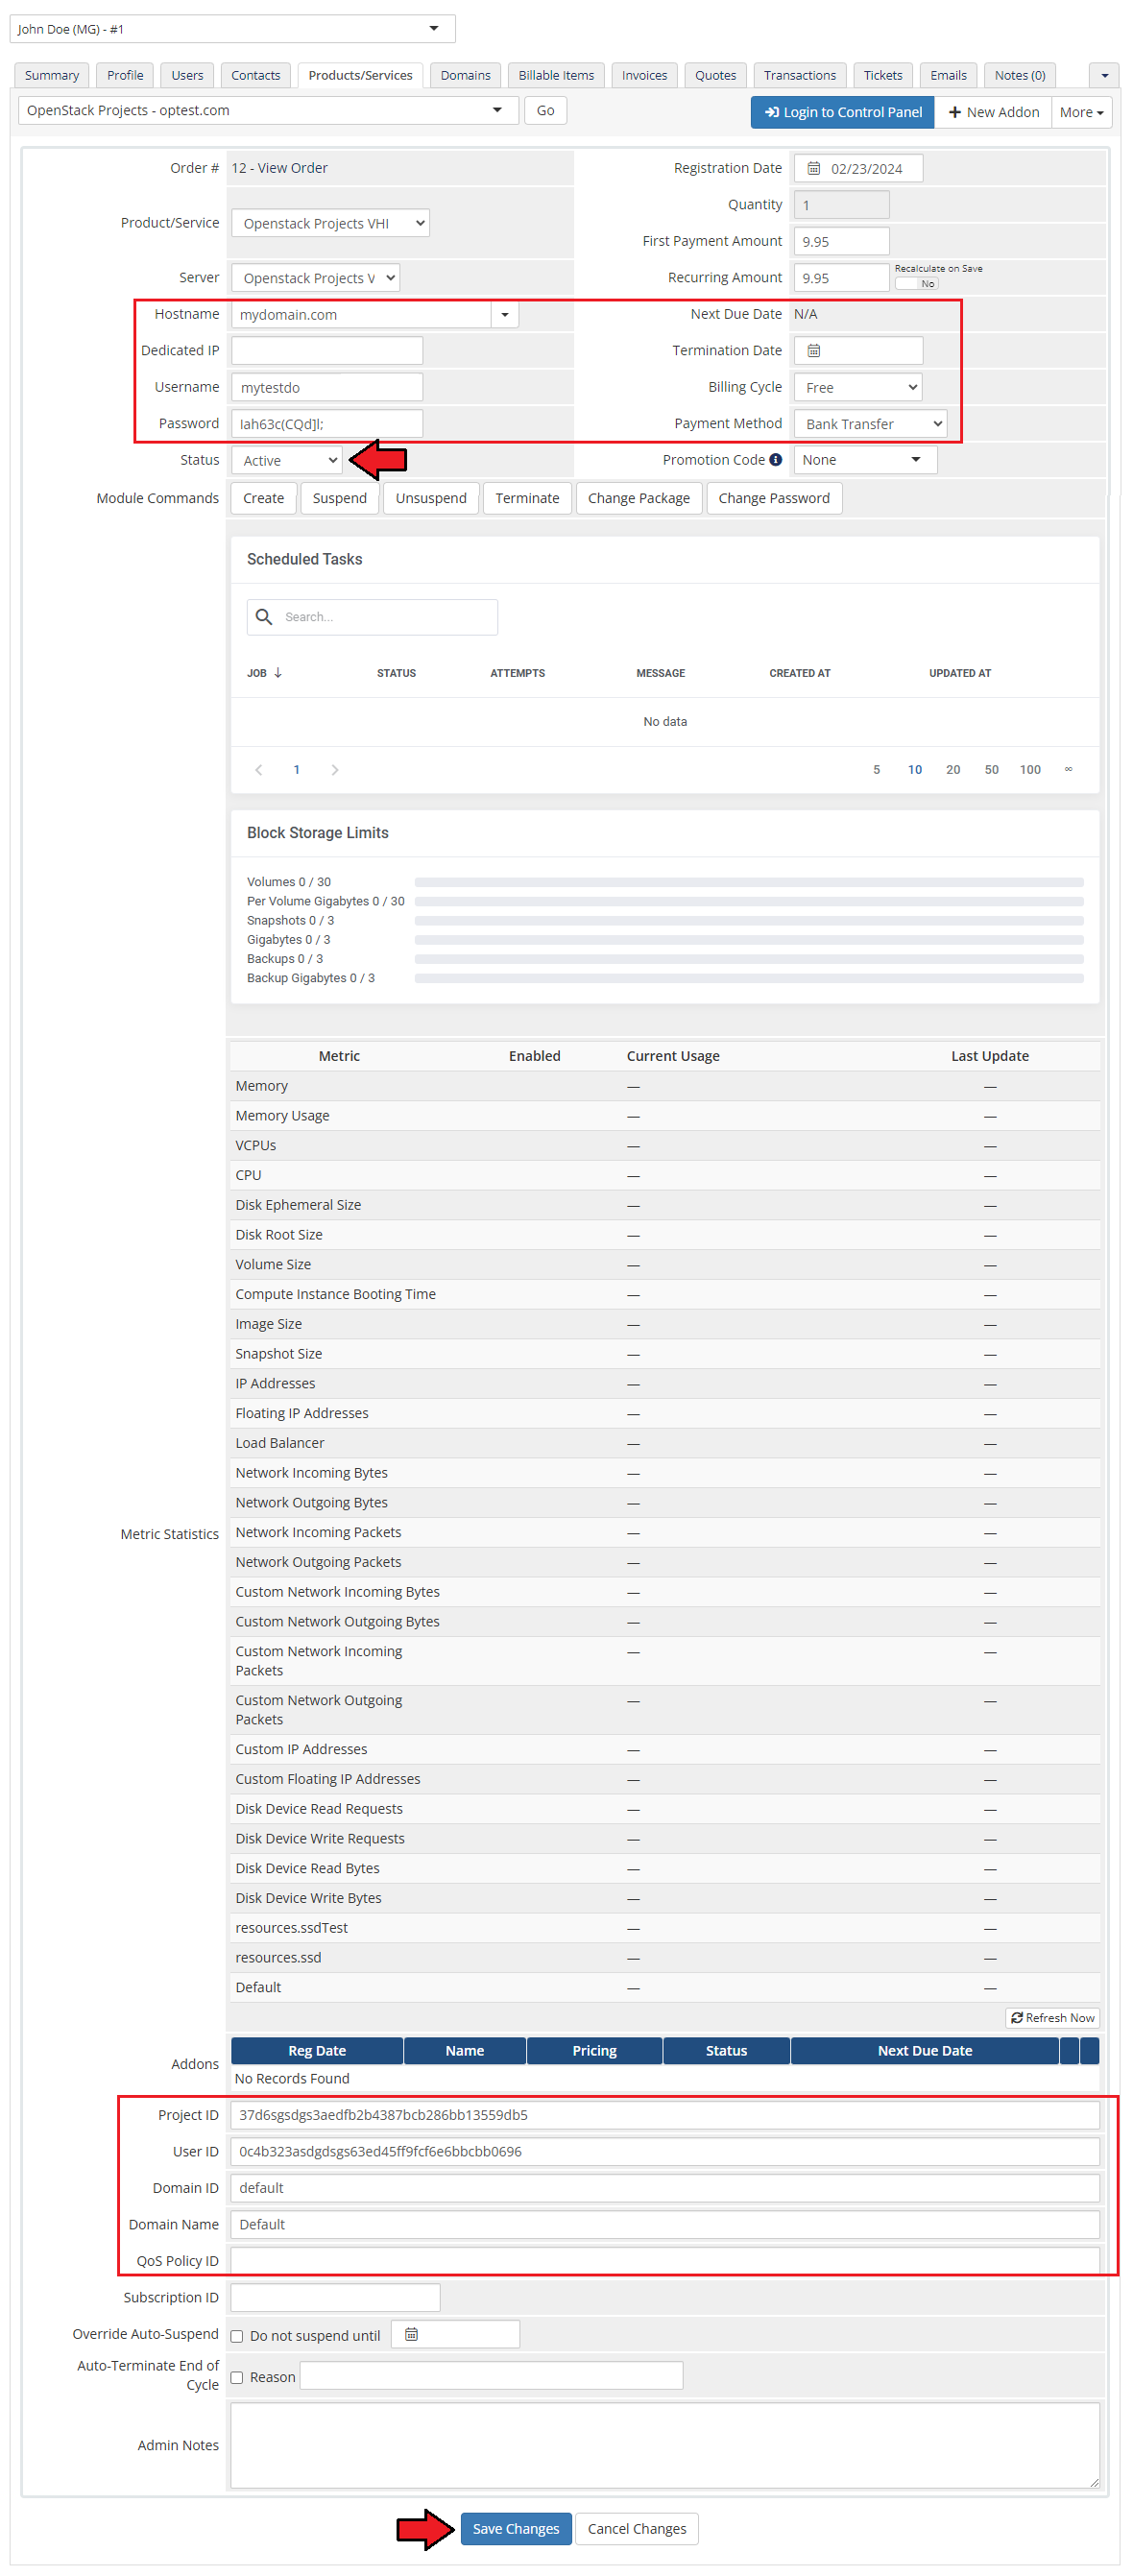Expand the Hostname dropdown arrow

pos(505,314)
